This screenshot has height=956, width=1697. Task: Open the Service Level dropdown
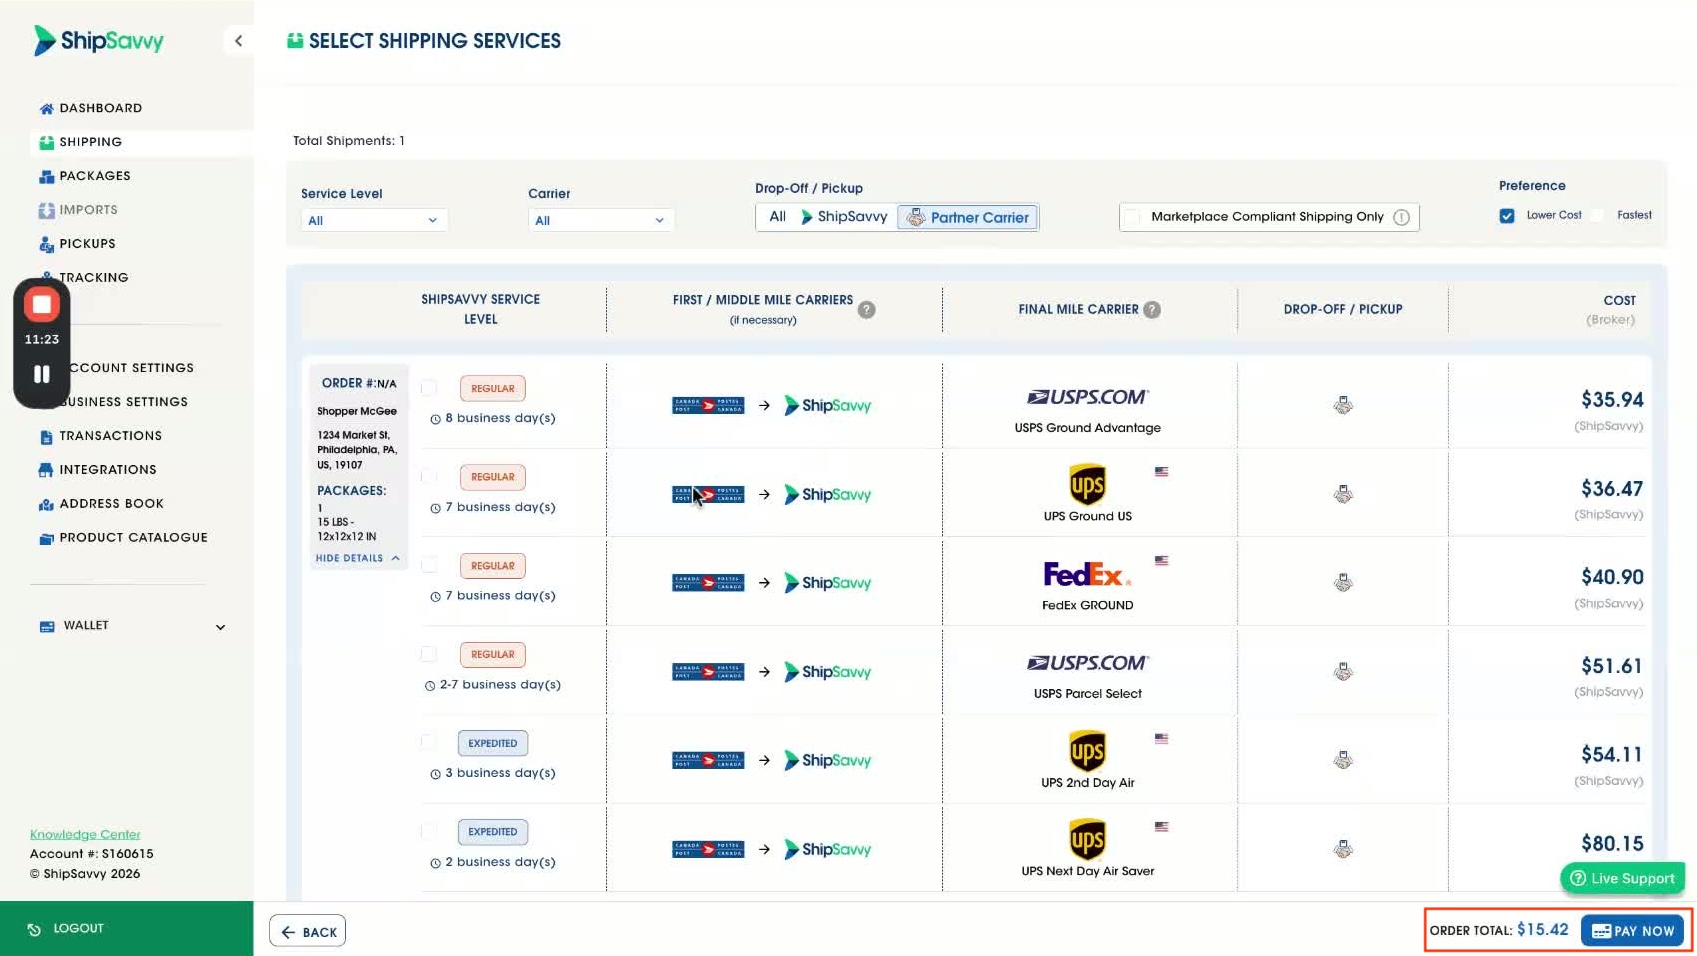(x=374, y=220)
